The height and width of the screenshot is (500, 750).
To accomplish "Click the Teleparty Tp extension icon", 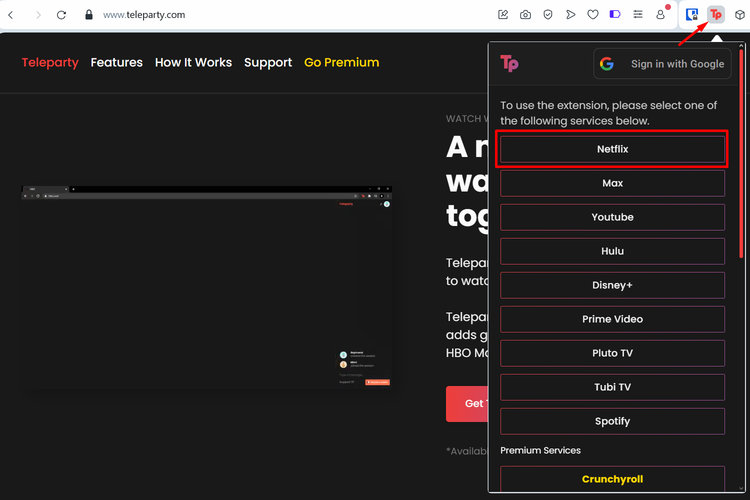I will pyautogui.click(x=716, y=15).
